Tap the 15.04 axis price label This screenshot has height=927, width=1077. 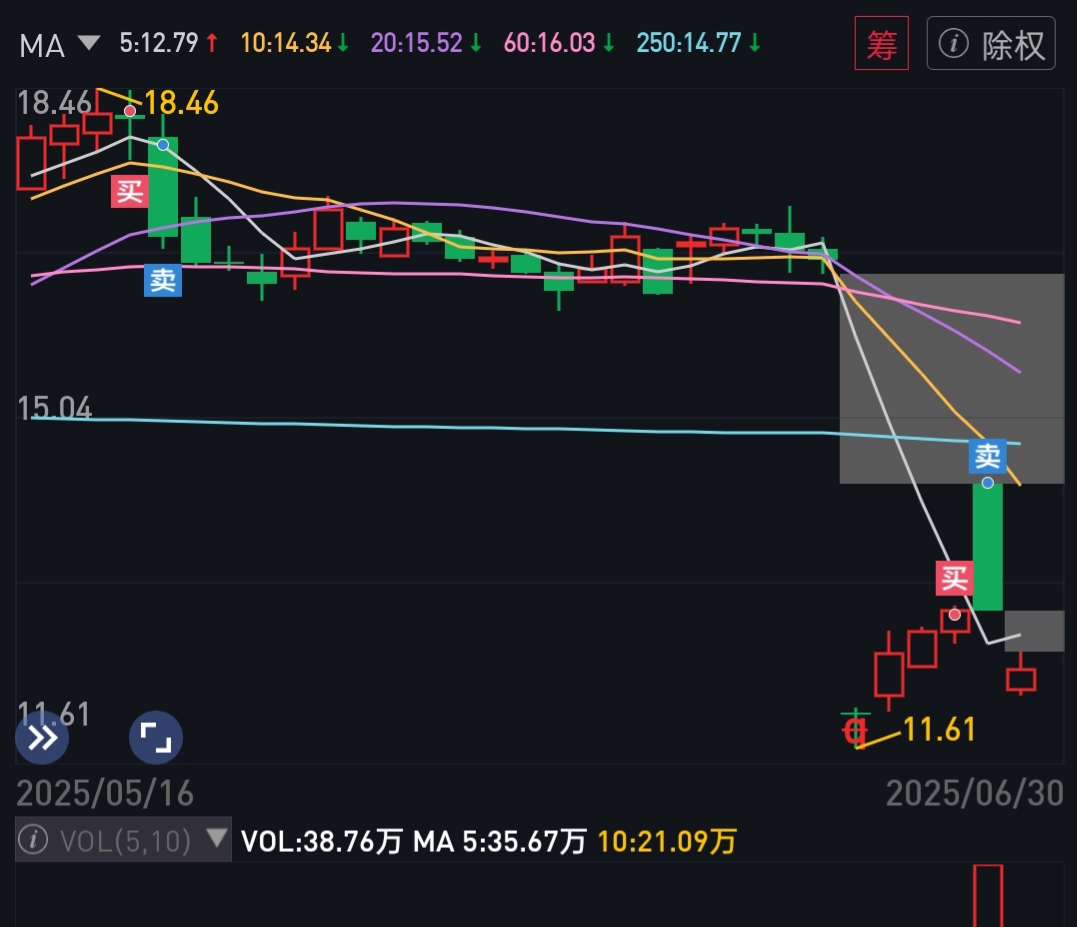54,408
